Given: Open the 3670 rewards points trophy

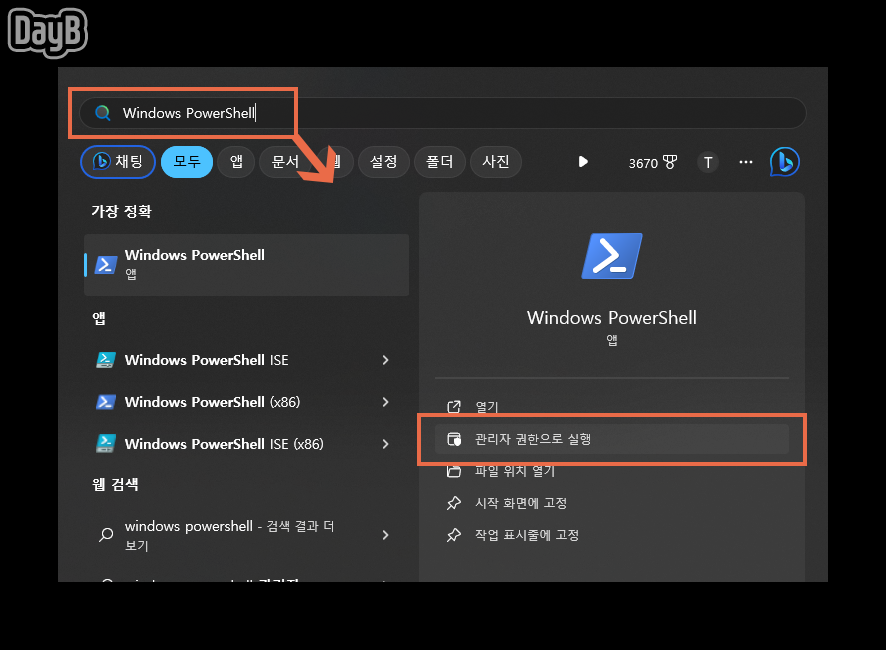Looking at the screenshot, I should pyautogui.click(x=653, y=163).
